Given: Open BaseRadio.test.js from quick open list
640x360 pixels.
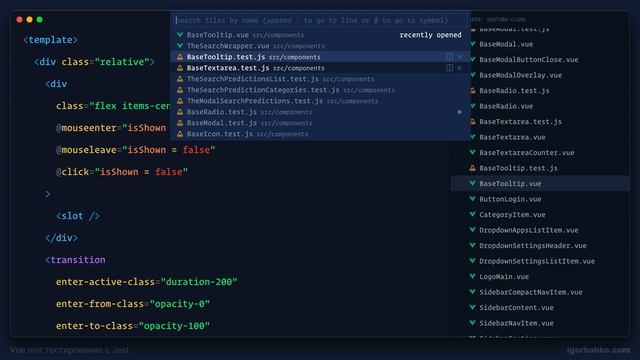Looking at the screenshot, I should 320,112.
